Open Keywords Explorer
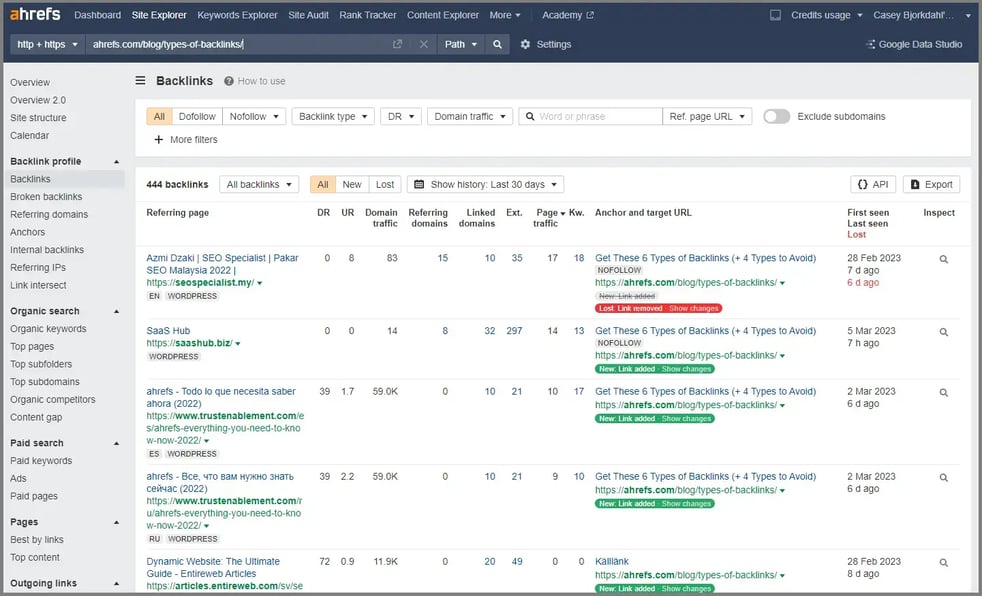Screen dimensions: 982x596 (237, 15)
